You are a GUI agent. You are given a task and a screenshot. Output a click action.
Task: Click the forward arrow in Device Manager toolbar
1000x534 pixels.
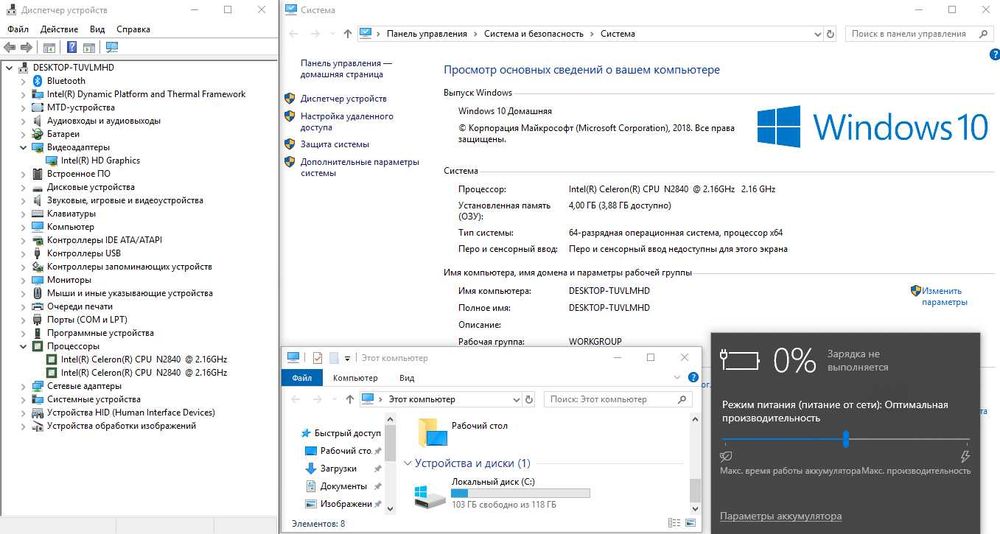click(26, 47)
